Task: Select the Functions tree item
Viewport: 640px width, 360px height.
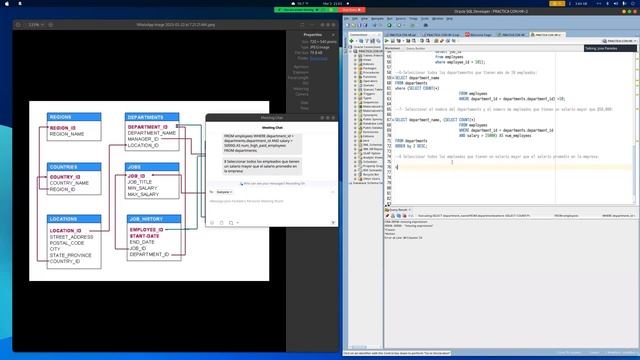Action: (369, 77)
